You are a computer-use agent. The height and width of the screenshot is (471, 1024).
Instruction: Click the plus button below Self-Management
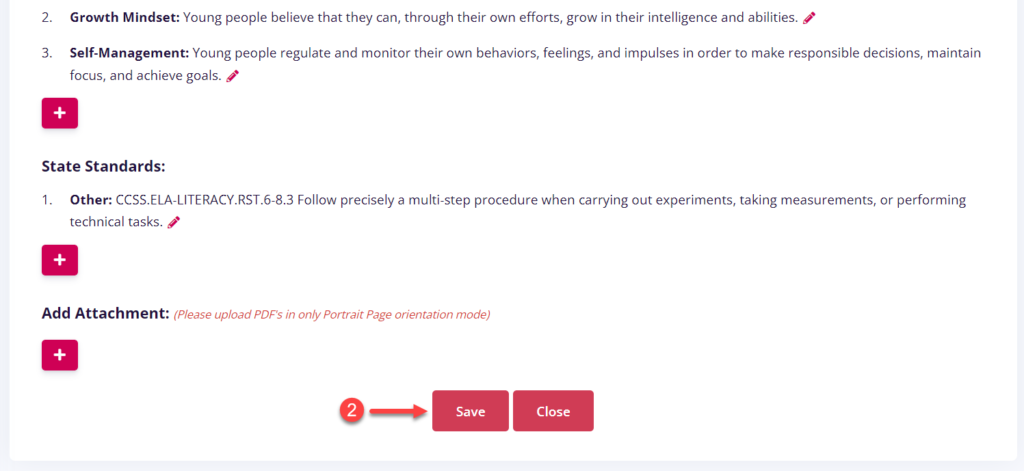pyautogui.click(x=60, y=113)
